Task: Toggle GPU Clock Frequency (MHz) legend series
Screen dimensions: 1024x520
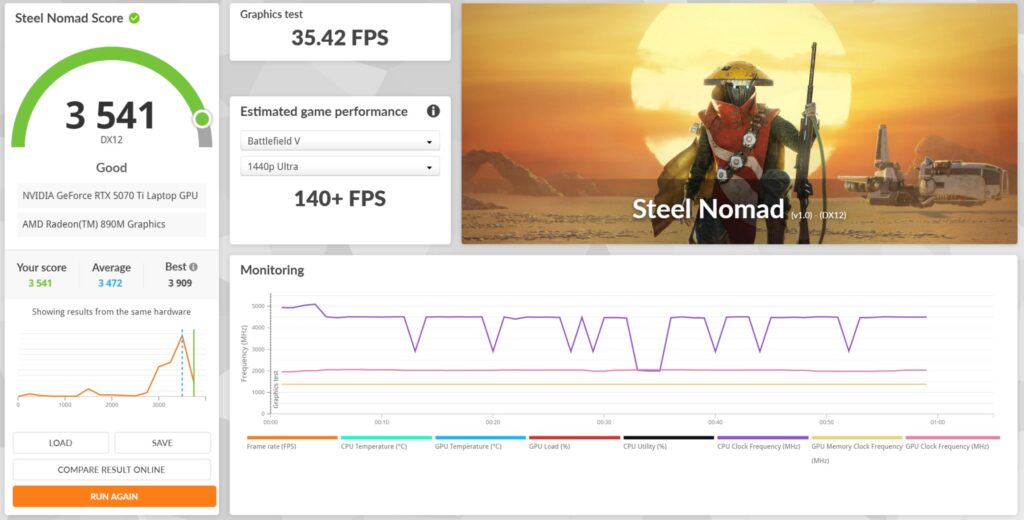Action: coord(952,444)
